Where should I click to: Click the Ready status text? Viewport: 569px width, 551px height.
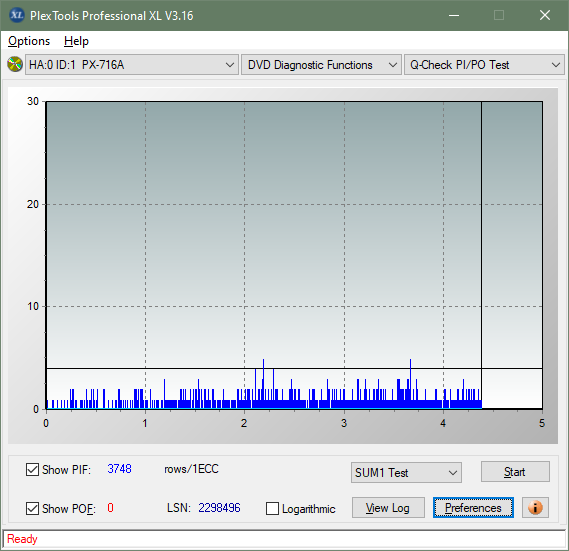tap(22, 539)
